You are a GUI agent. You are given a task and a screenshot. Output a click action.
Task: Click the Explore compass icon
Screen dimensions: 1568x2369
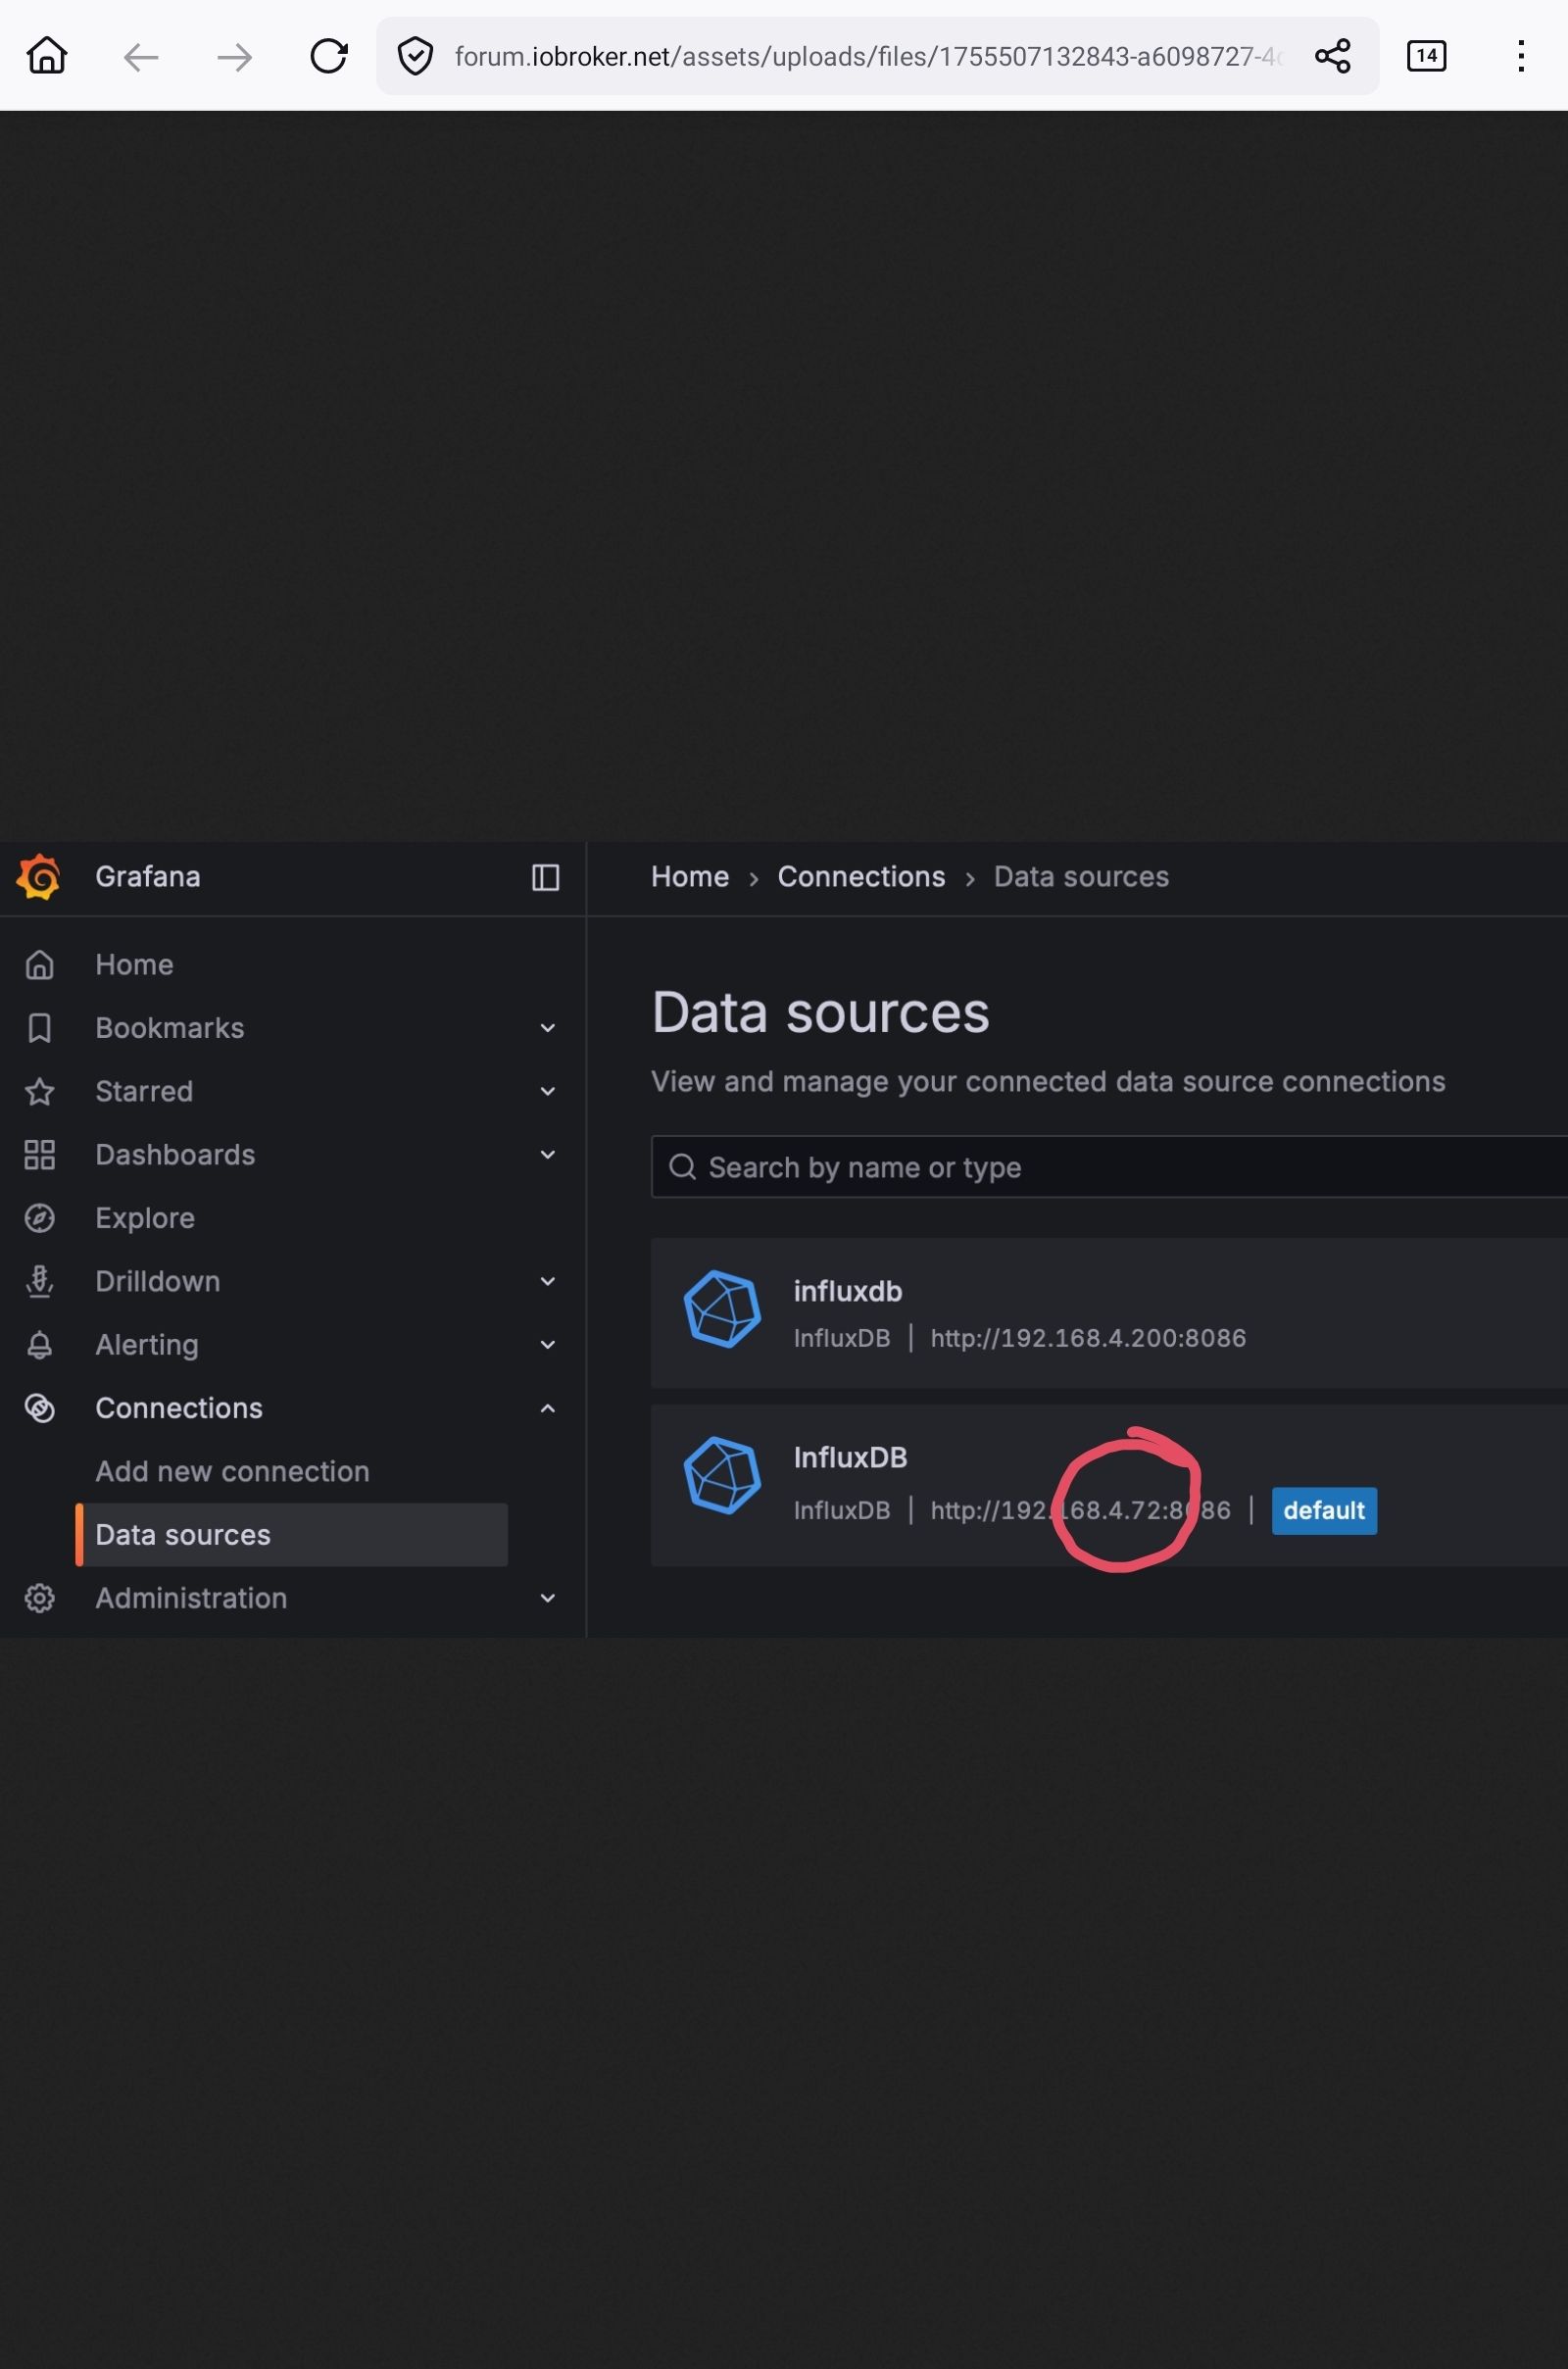(x=39, y=1218)
